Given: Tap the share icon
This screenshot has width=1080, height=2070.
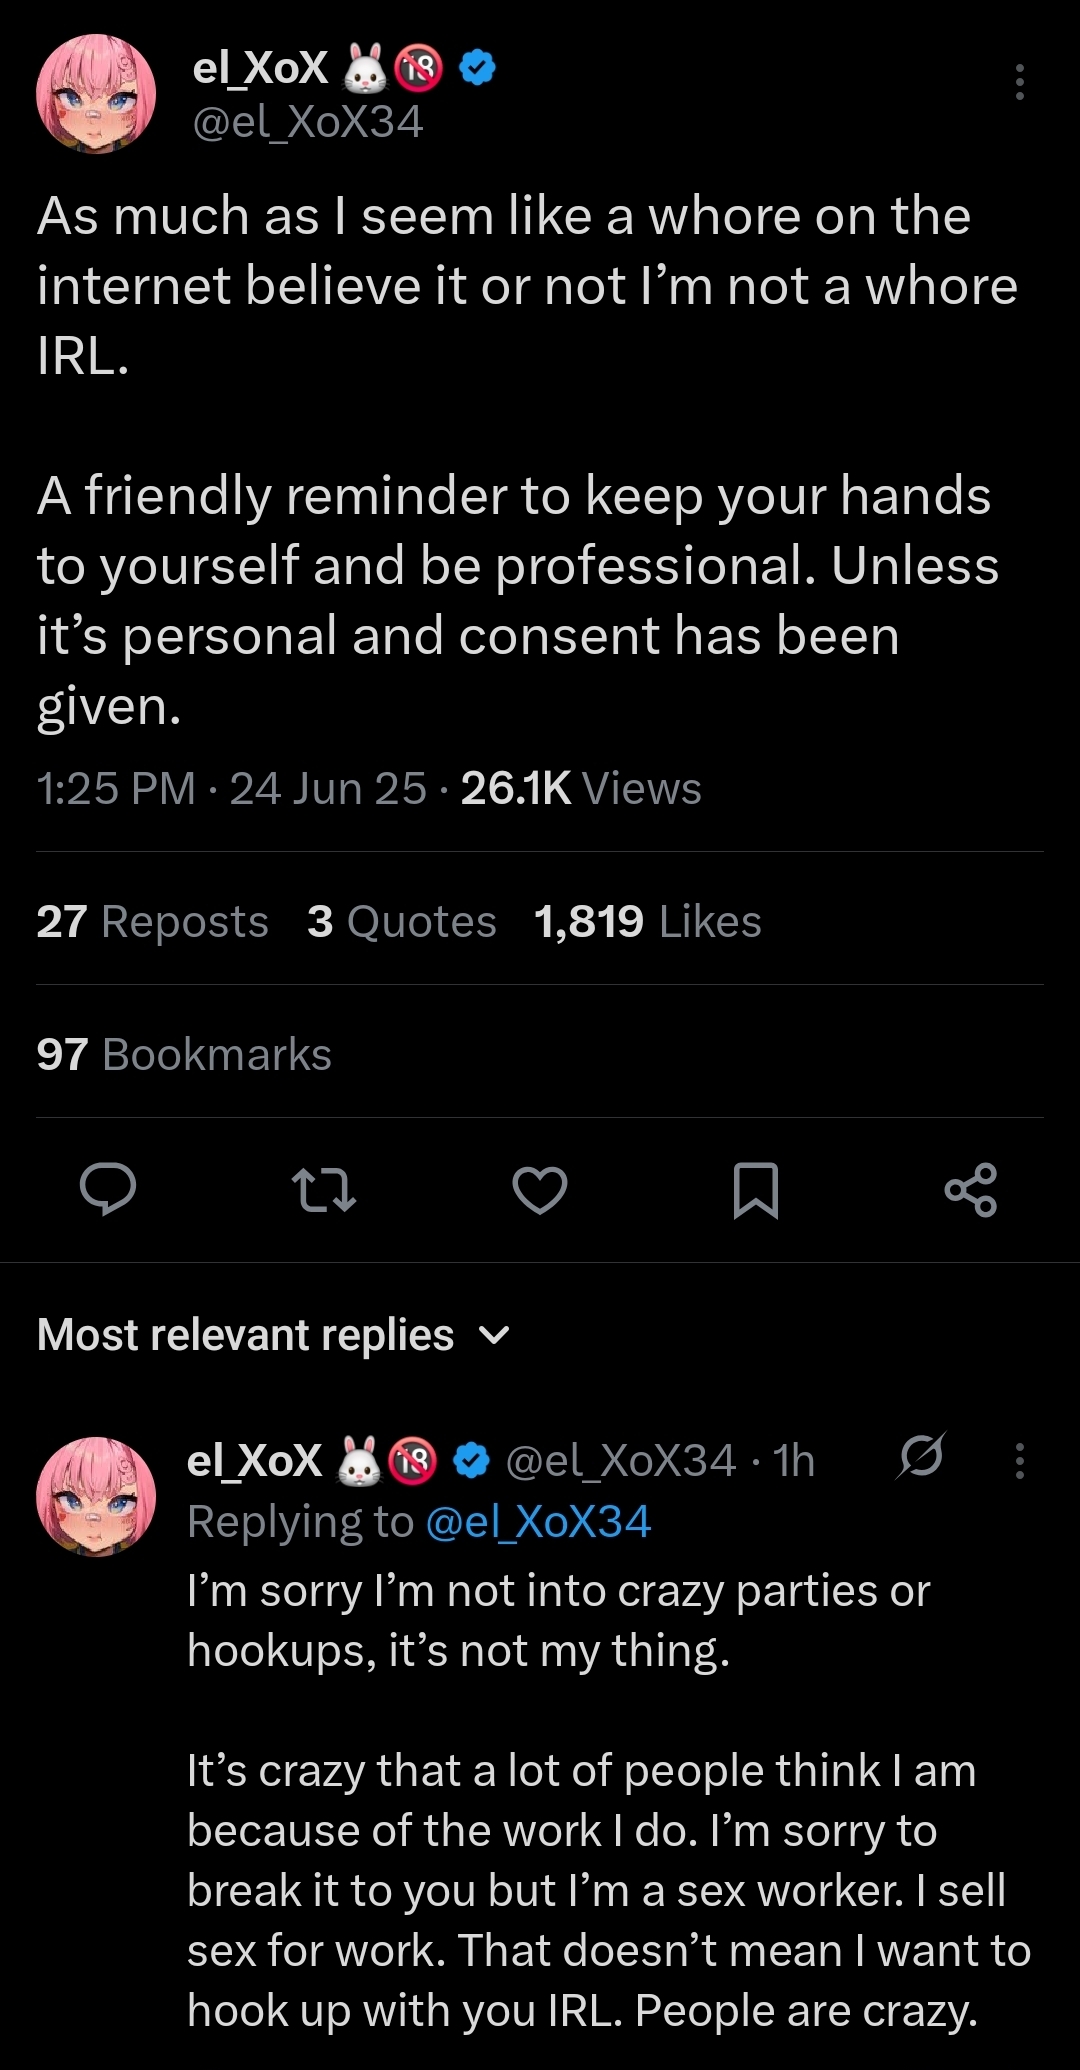Looking at the screenshot, I should click(971, 1190).
